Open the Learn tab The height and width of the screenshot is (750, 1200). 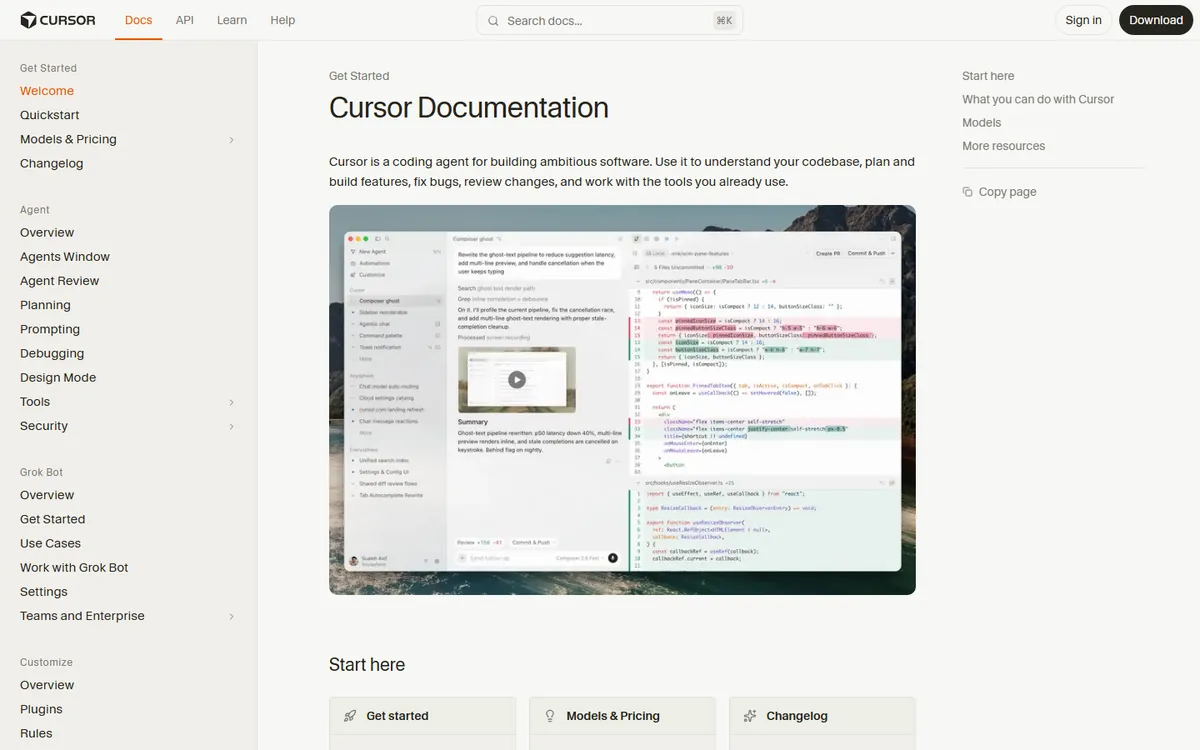232,20
